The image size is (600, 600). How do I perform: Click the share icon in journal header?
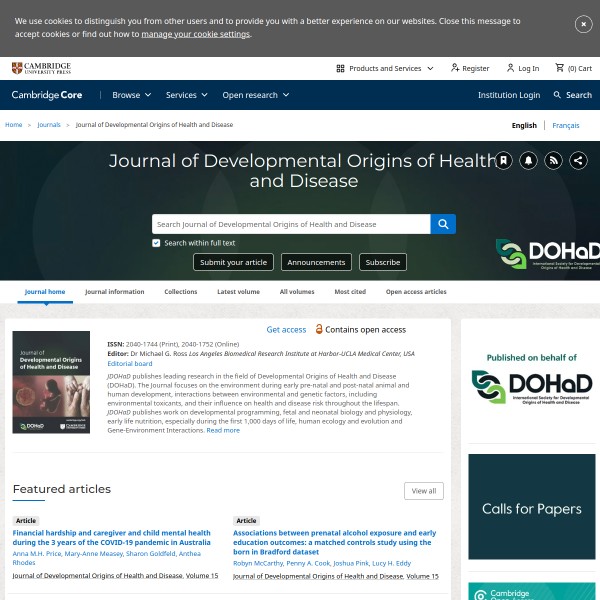pyautogui.click(x=579, y=160)
